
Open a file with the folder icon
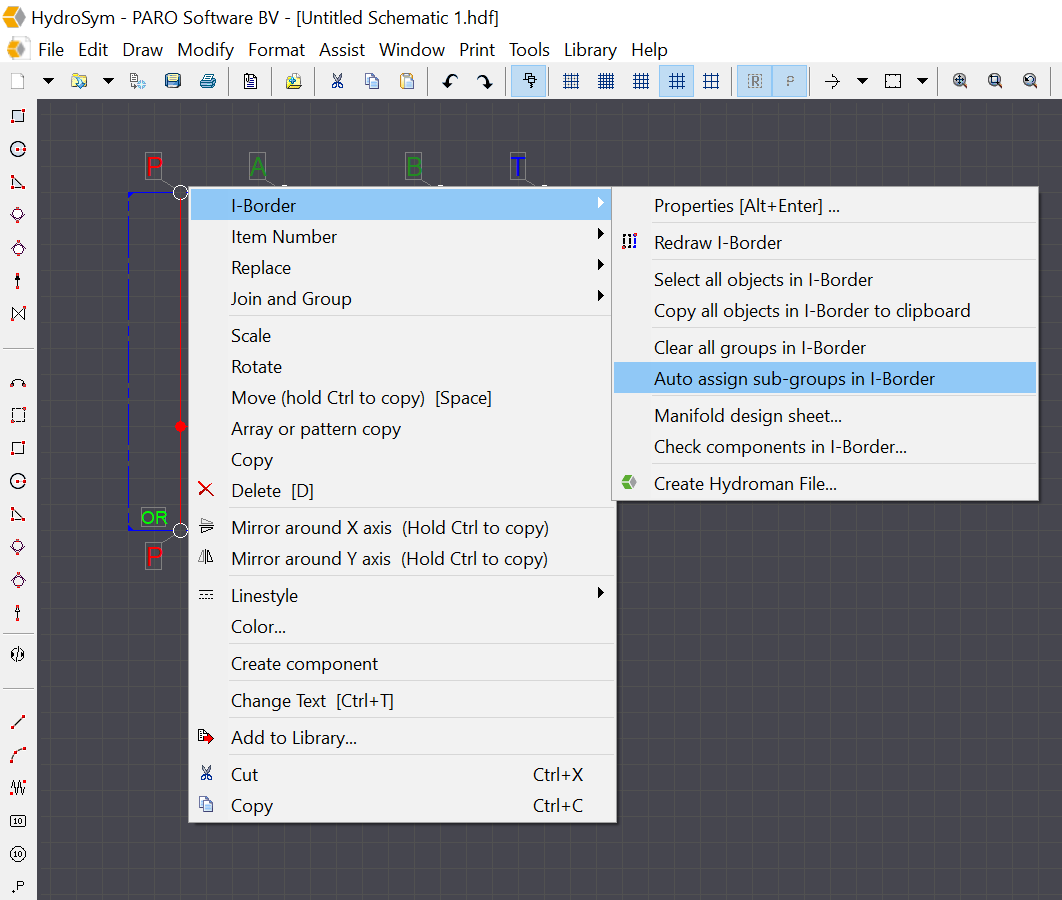point(79,81)
